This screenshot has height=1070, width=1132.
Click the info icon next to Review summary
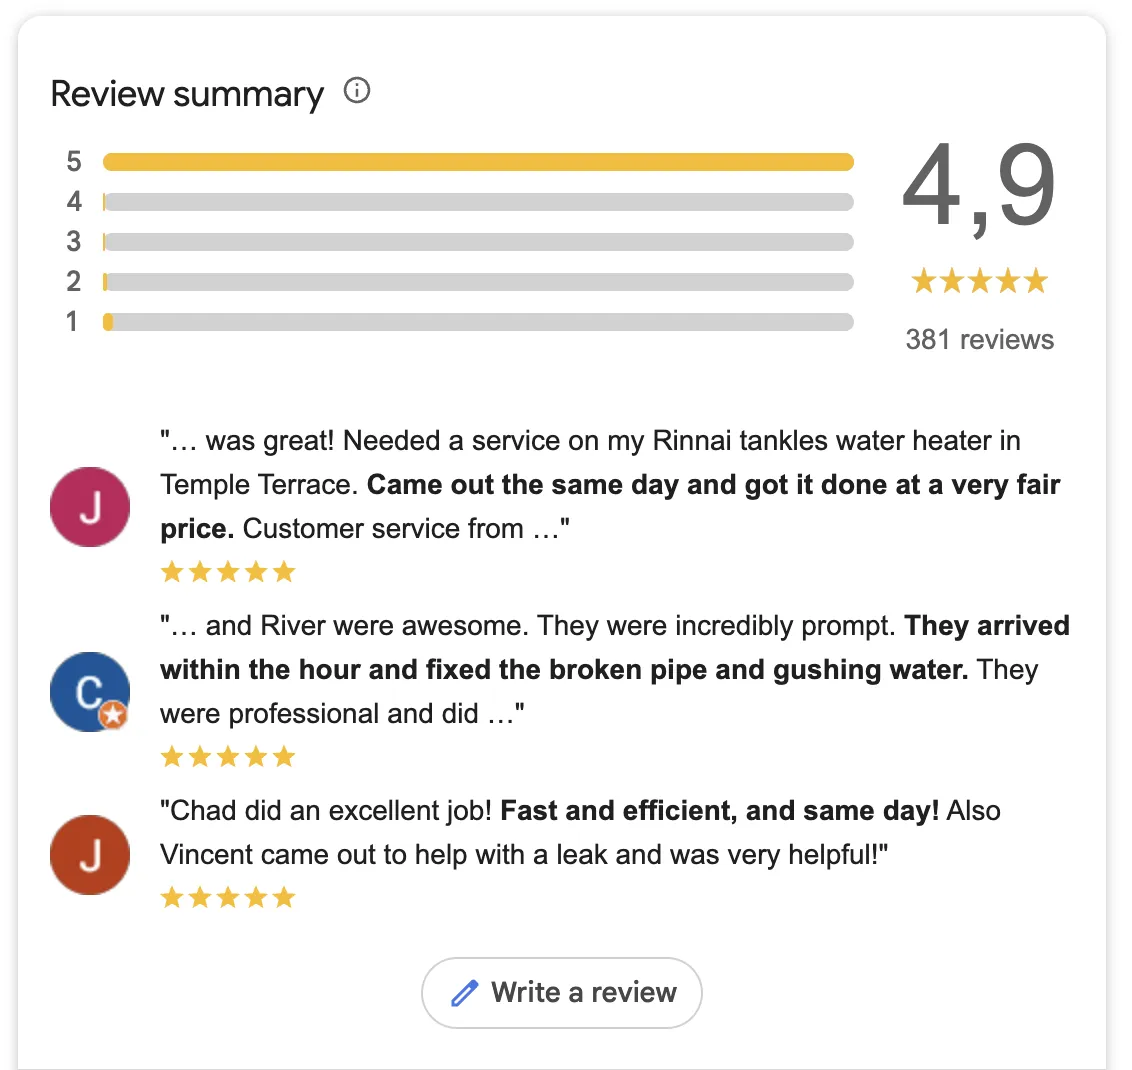[357, 91]
